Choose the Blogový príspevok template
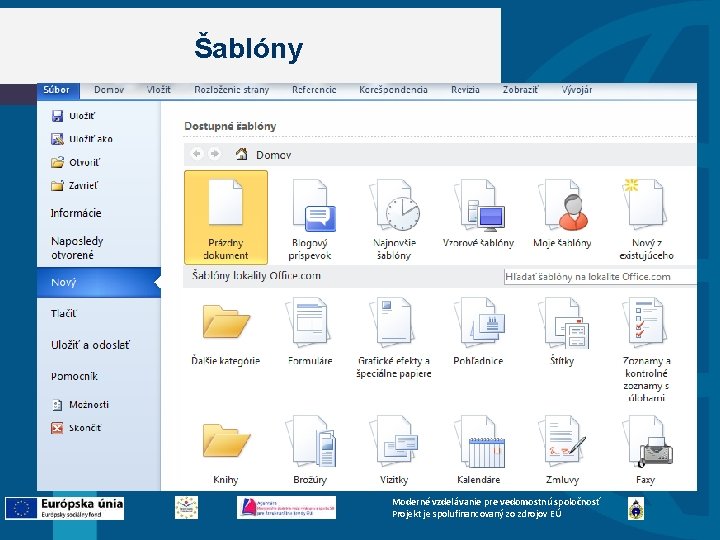The width and height of the screenshot is (720, 540). point(310,217)
